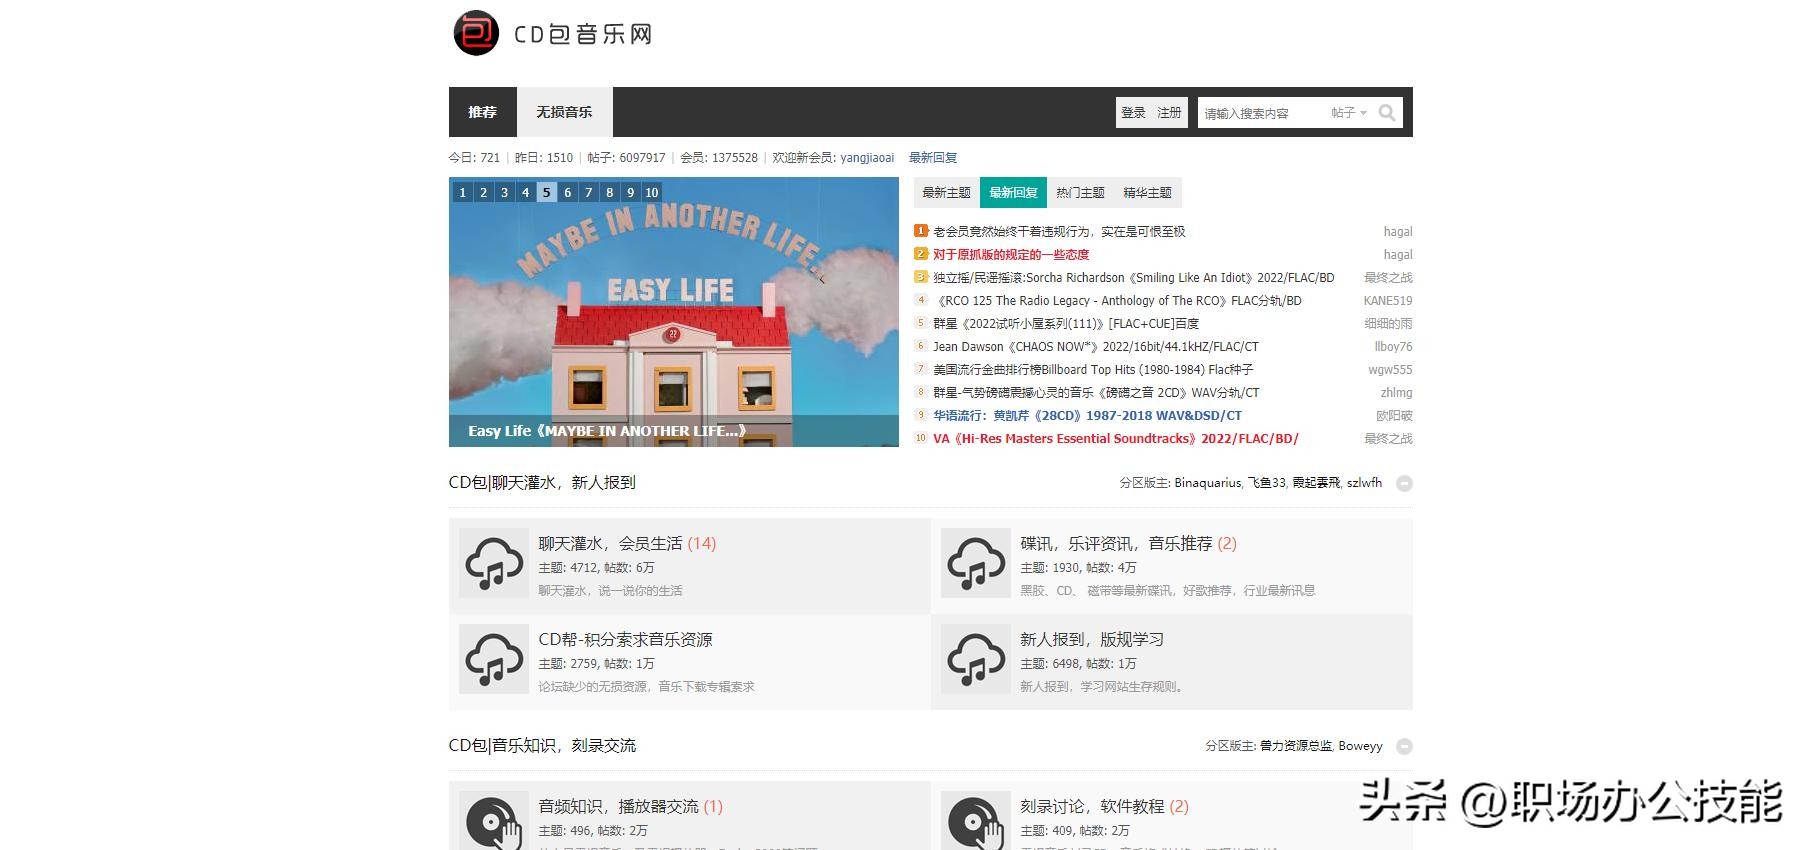This screenshot has height=850, width=1809.
Task: Open post 老会员竟然始终干着违规行为
Action: click(x=1059, y=232)
